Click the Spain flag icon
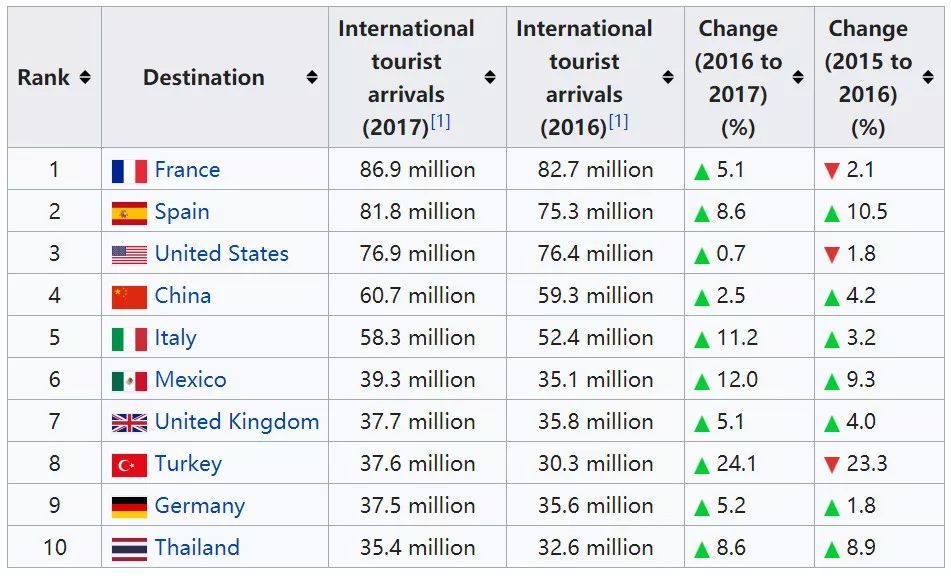951x576 pixels. click(x=129, y=213)
